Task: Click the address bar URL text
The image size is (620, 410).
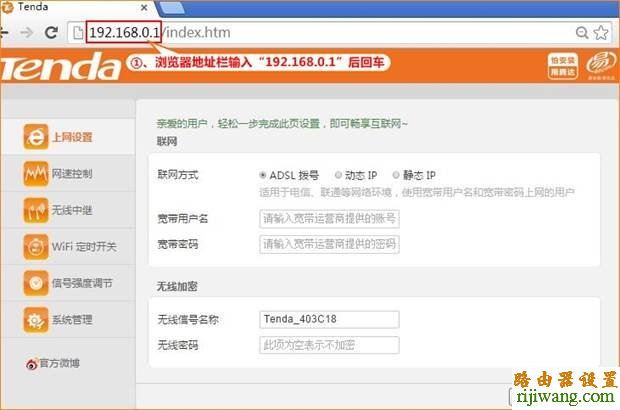Action: (x=160, y=32)
